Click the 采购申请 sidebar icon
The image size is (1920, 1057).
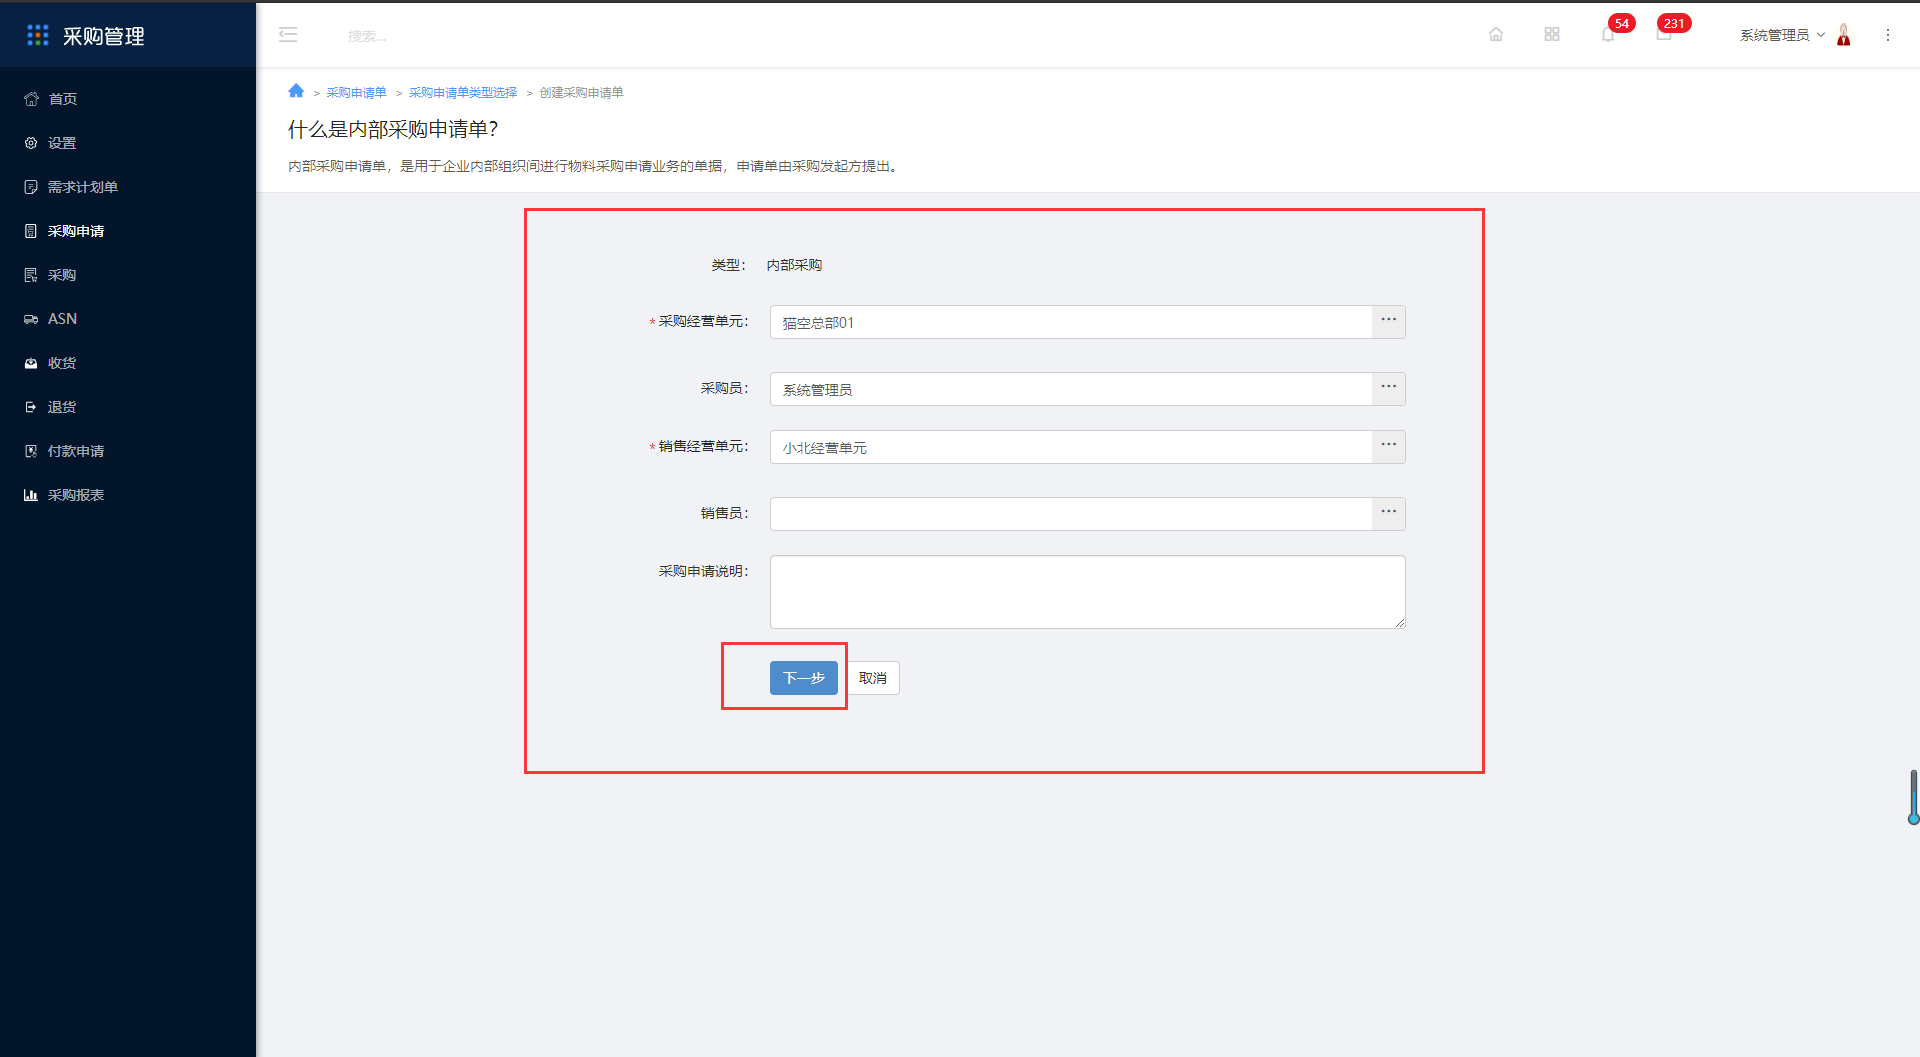coord(31,231)
